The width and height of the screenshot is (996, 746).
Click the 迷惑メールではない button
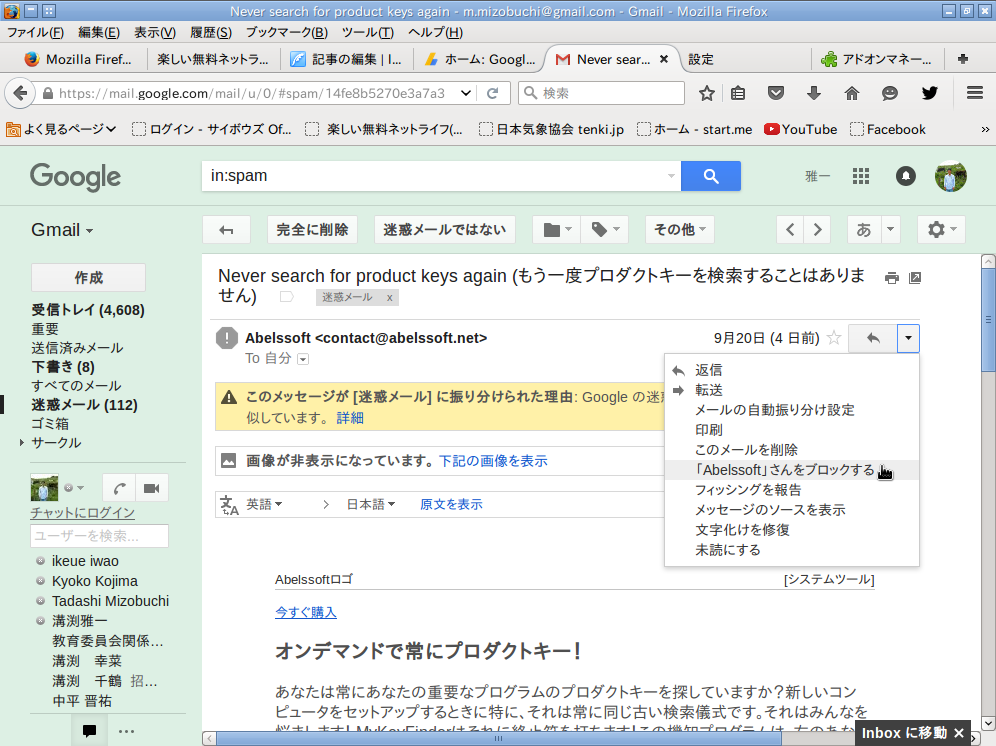(x=445, y=230)
